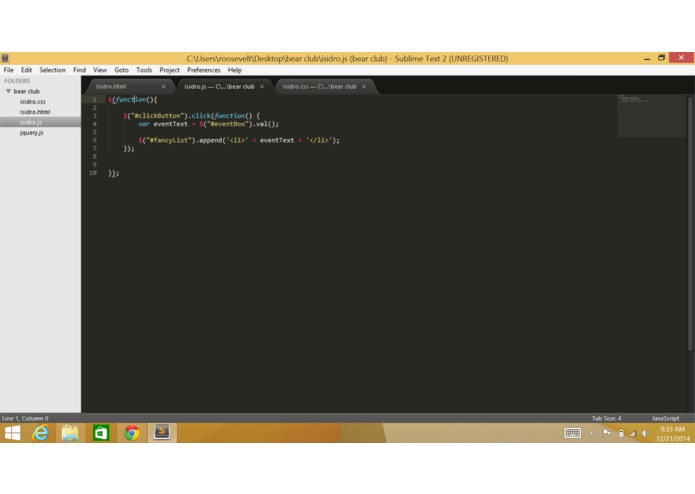Screen dimensions: 695x494
Task: Place cursor on the #fancyList append line
Action: pyautogui.click(x=238, y=140)
